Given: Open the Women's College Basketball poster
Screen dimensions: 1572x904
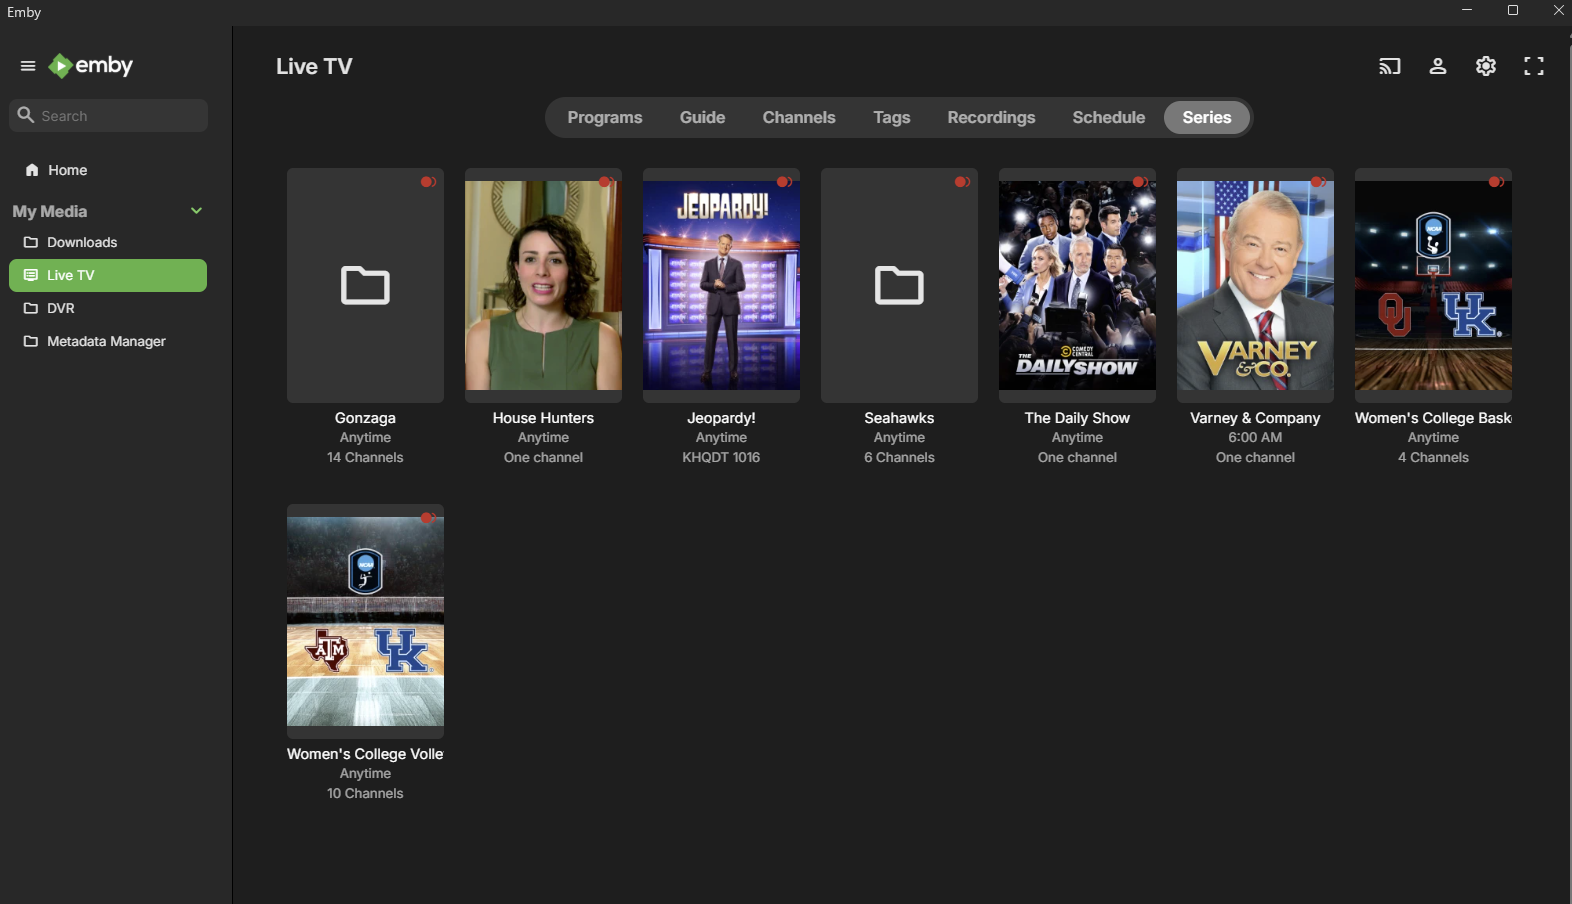Looking at the screenshot, I should coord(1433,285).
